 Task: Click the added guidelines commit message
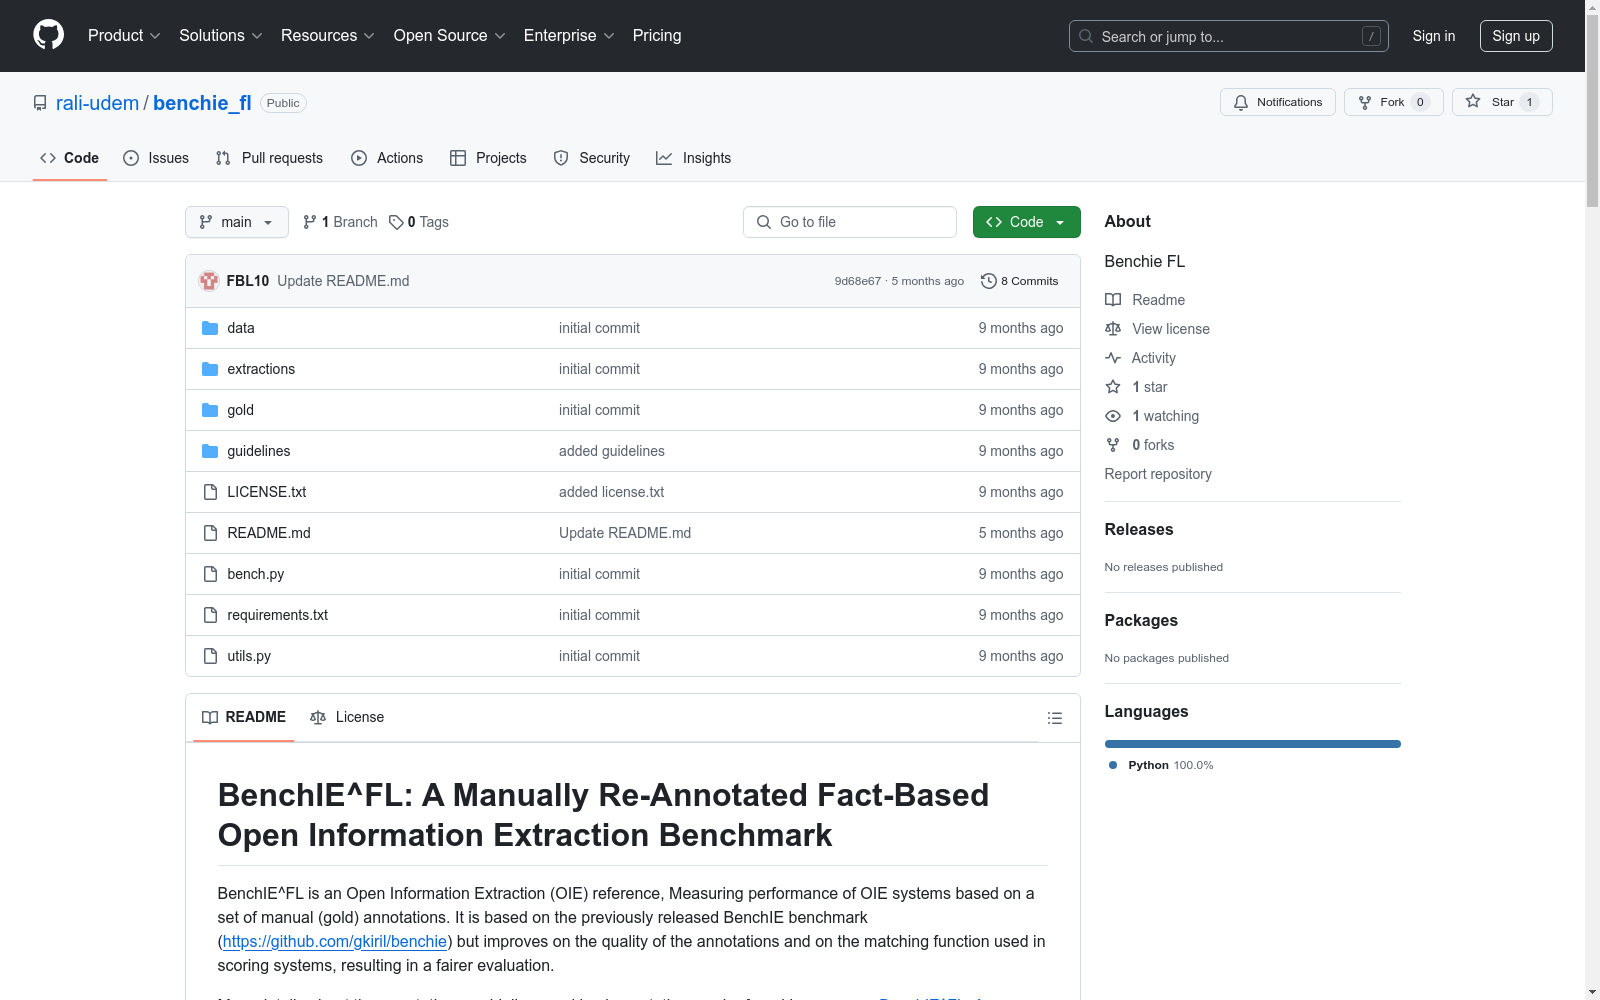click(612, 451)
